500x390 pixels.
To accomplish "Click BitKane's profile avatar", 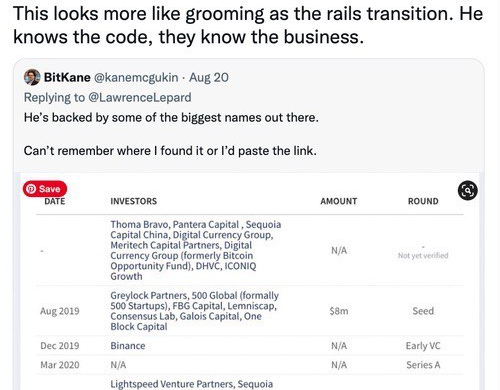I will (32, 77).
